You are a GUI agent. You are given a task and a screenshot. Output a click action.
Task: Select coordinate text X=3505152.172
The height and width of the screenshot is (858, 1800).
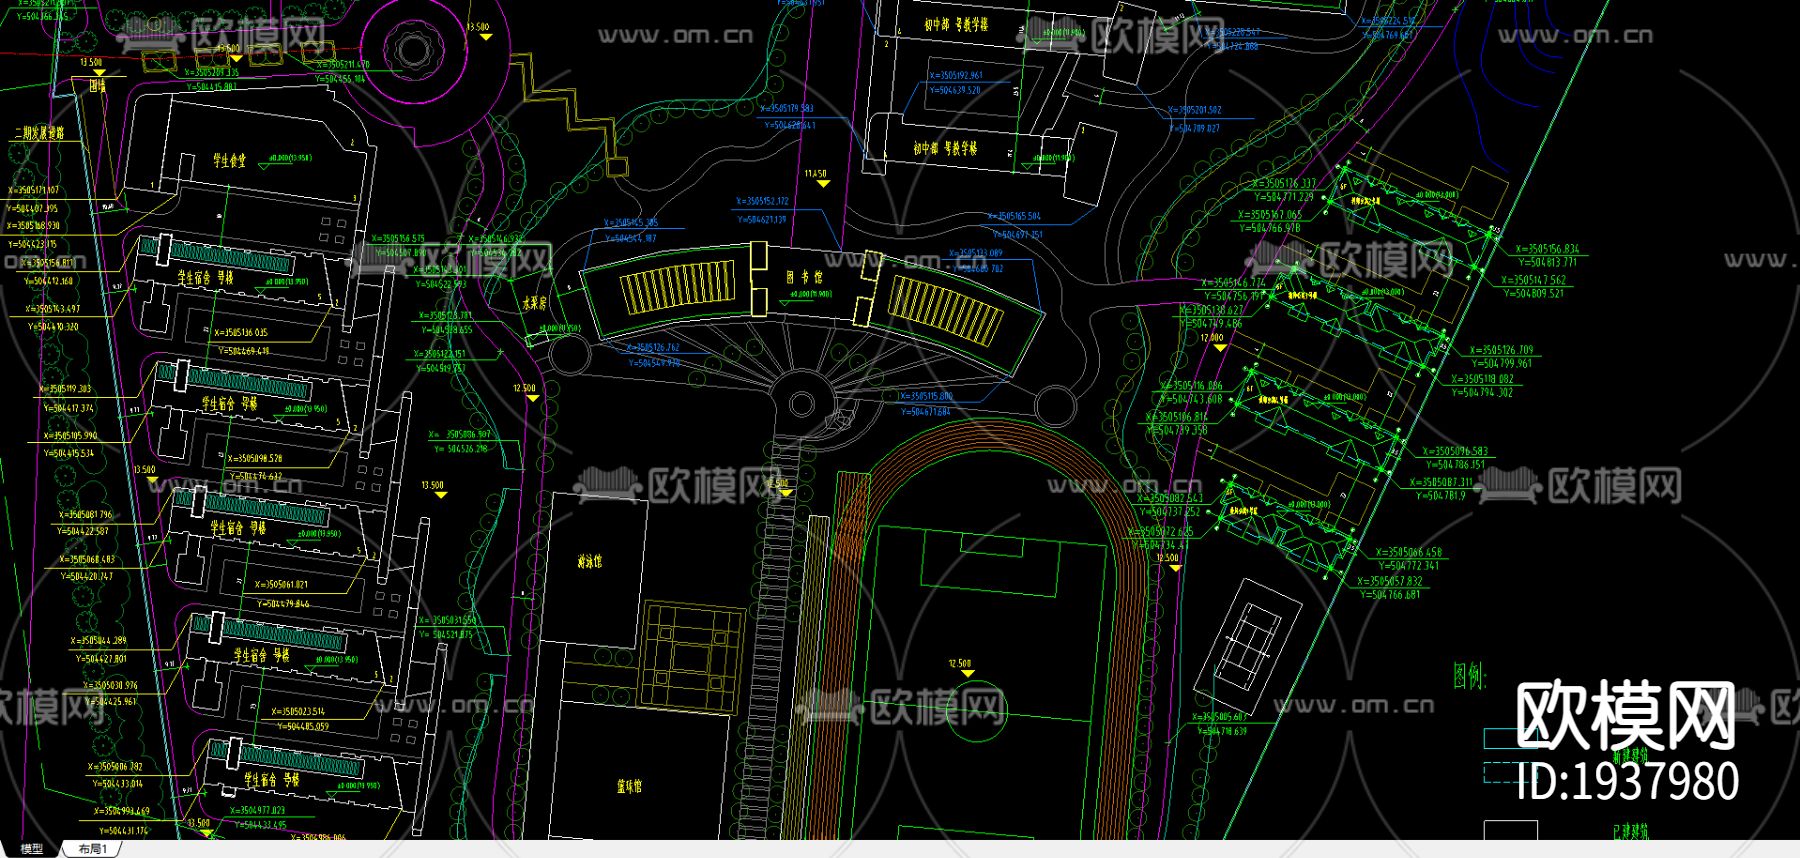[763, 202]
